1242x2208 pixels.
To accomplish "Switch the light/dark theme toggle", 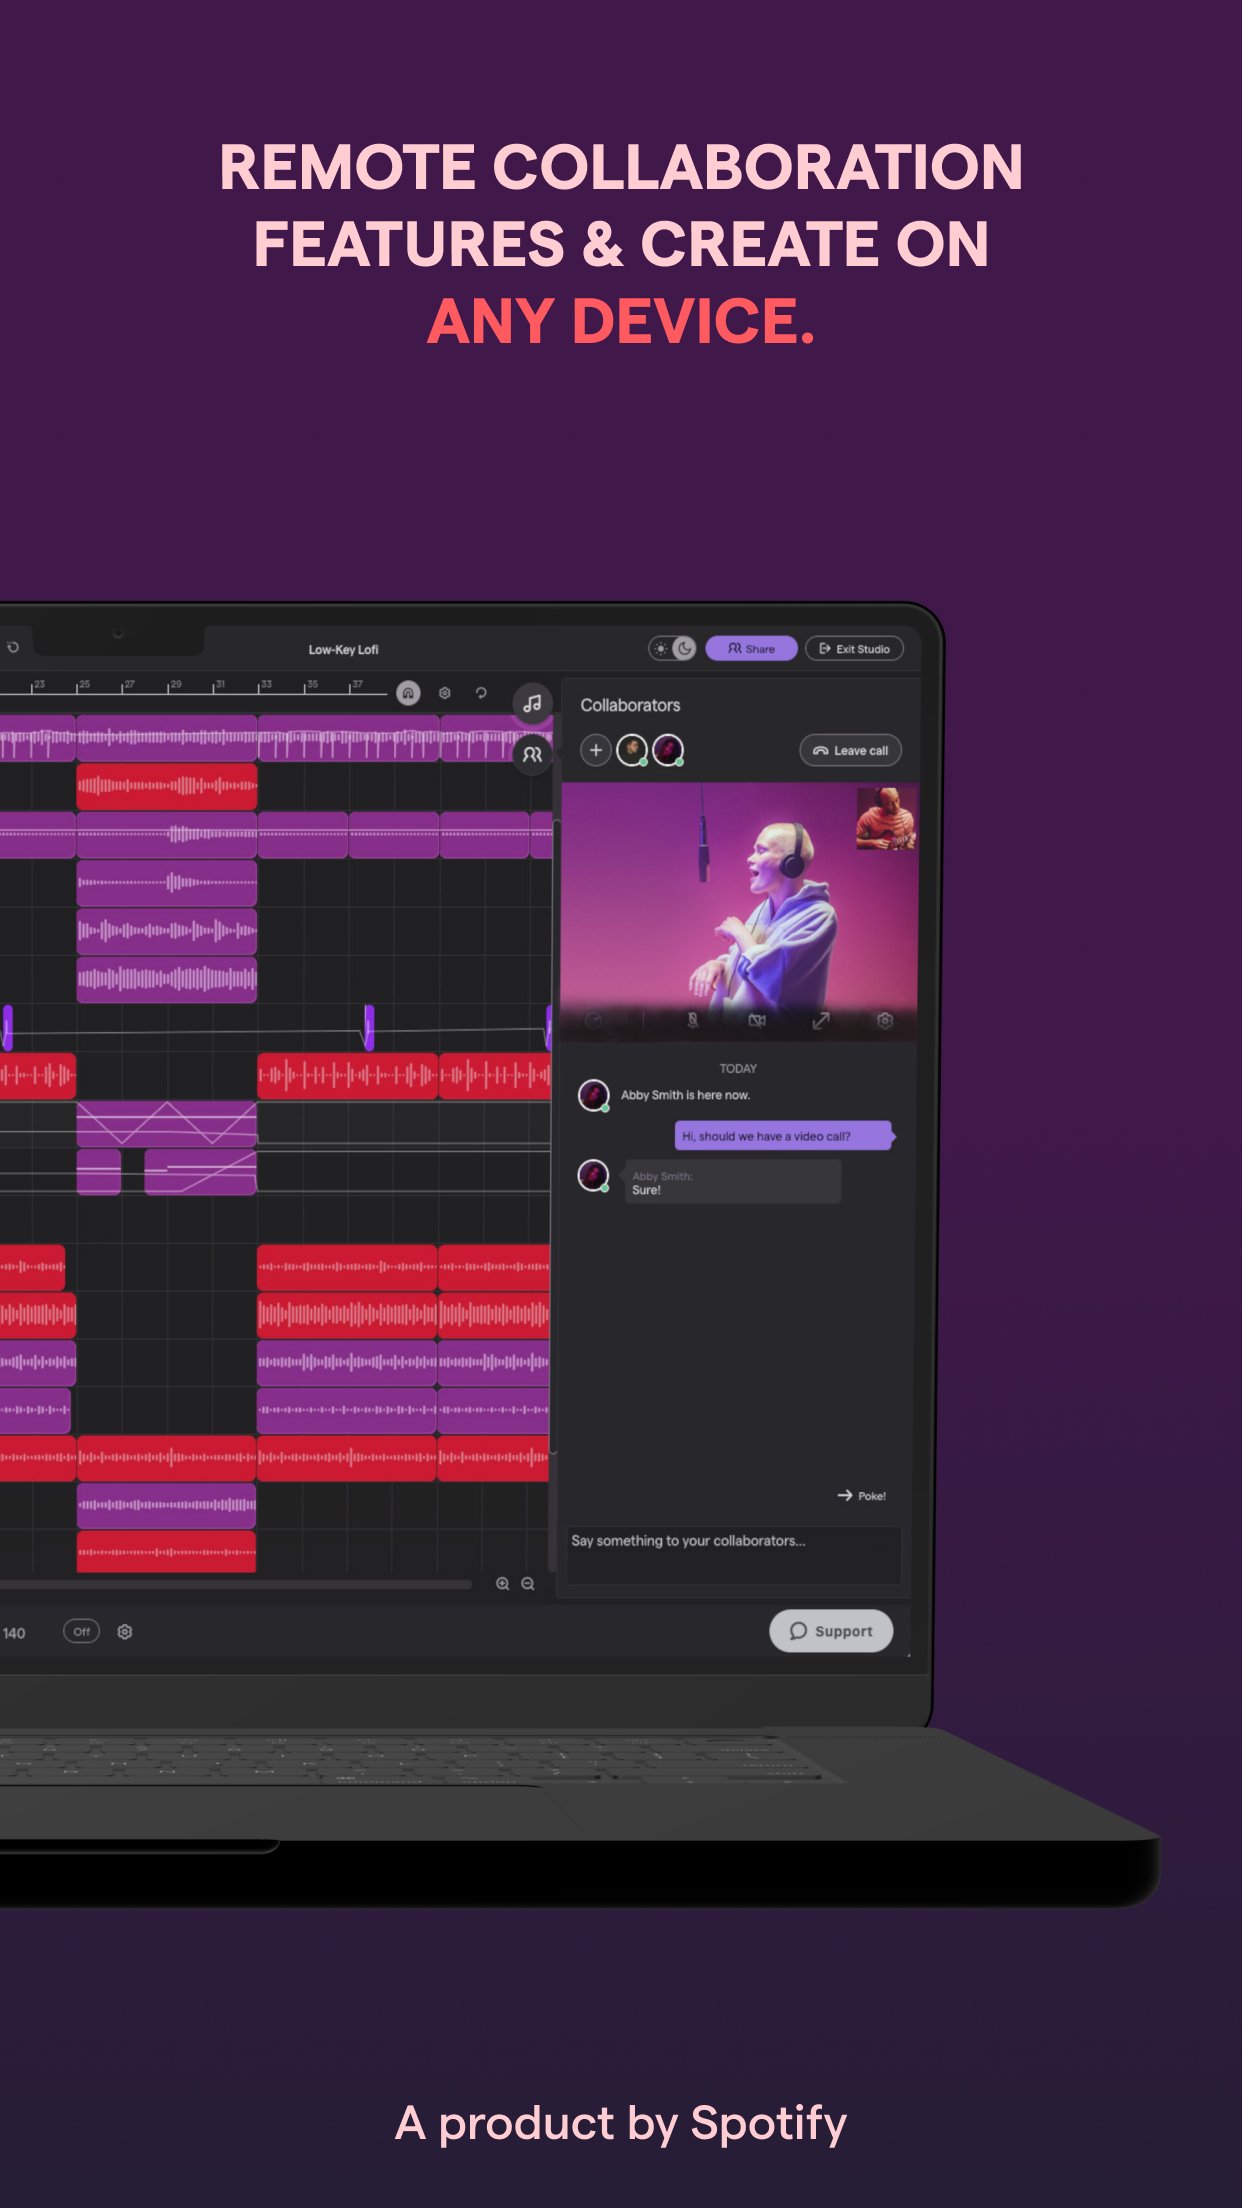I will [672, 649].
